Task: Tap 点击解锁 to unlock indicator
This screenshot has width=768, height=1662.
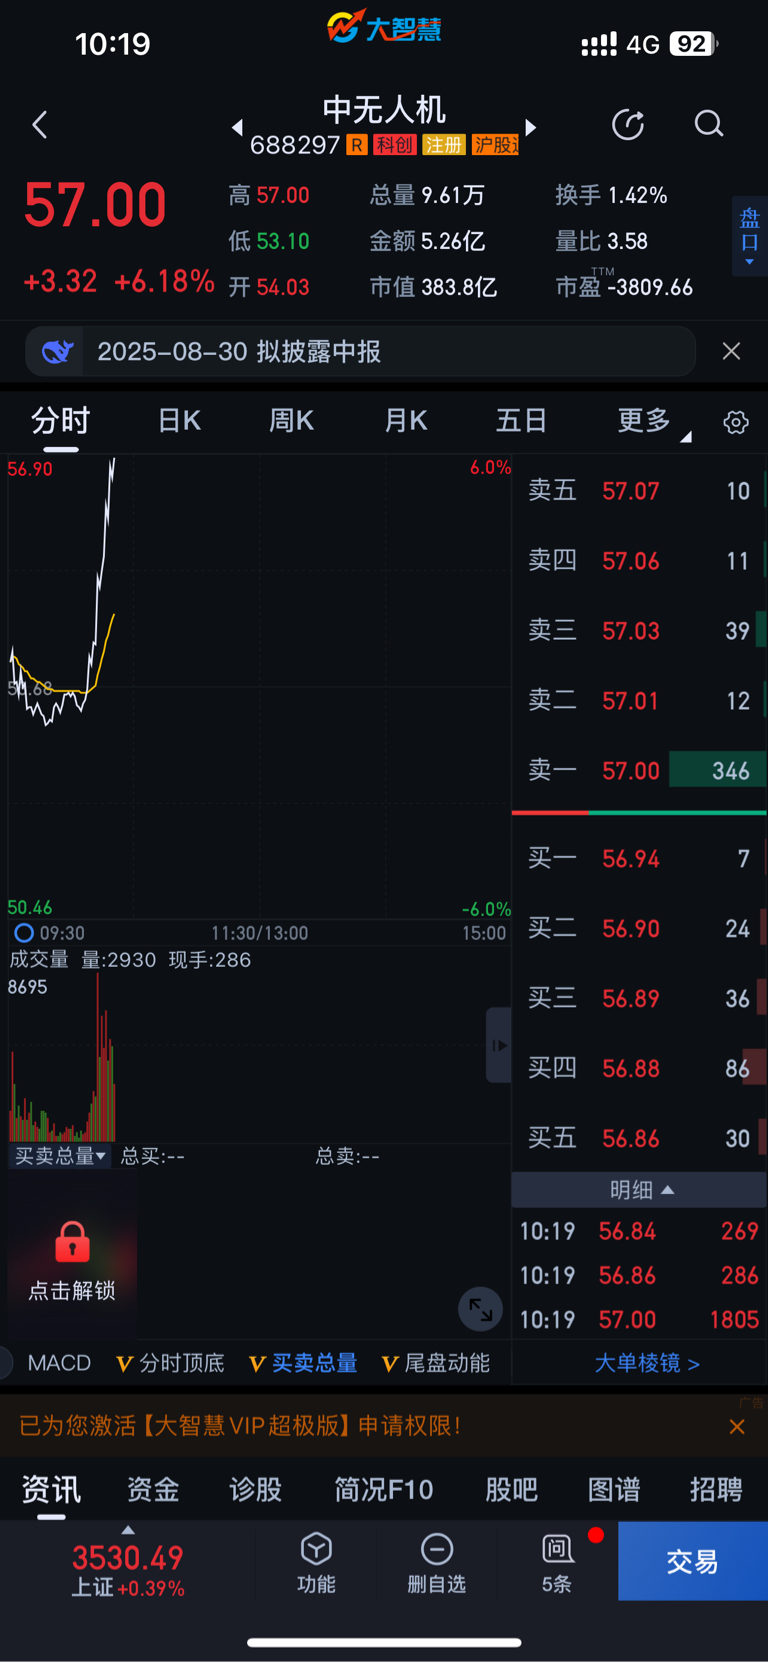Action: pos(72,1290)
